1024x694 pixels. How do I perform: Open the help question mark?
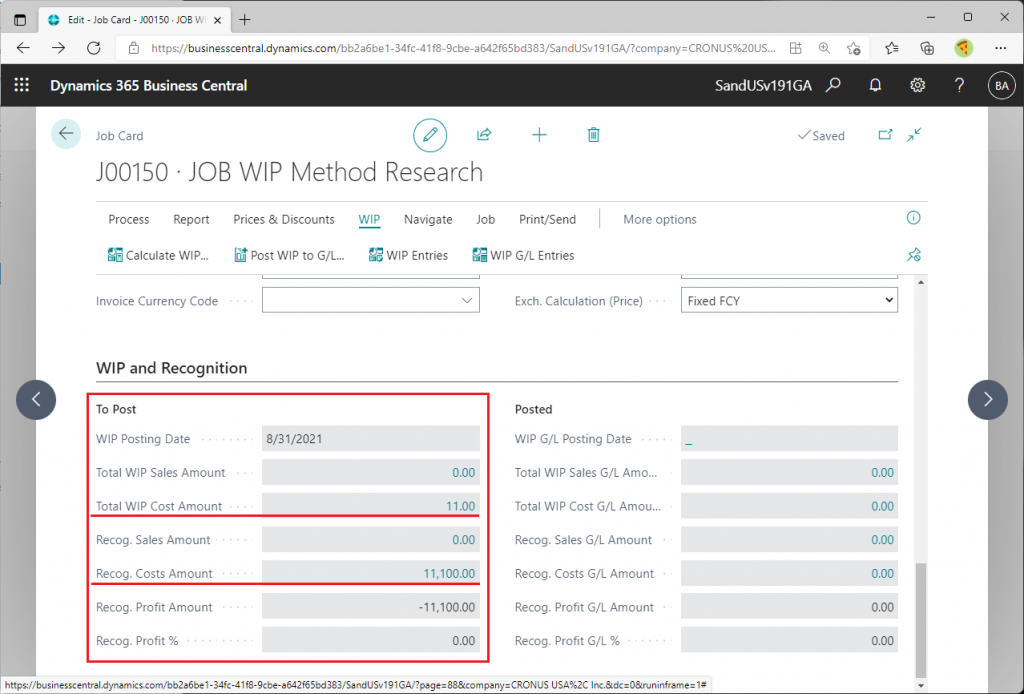(x=959, y=85)
